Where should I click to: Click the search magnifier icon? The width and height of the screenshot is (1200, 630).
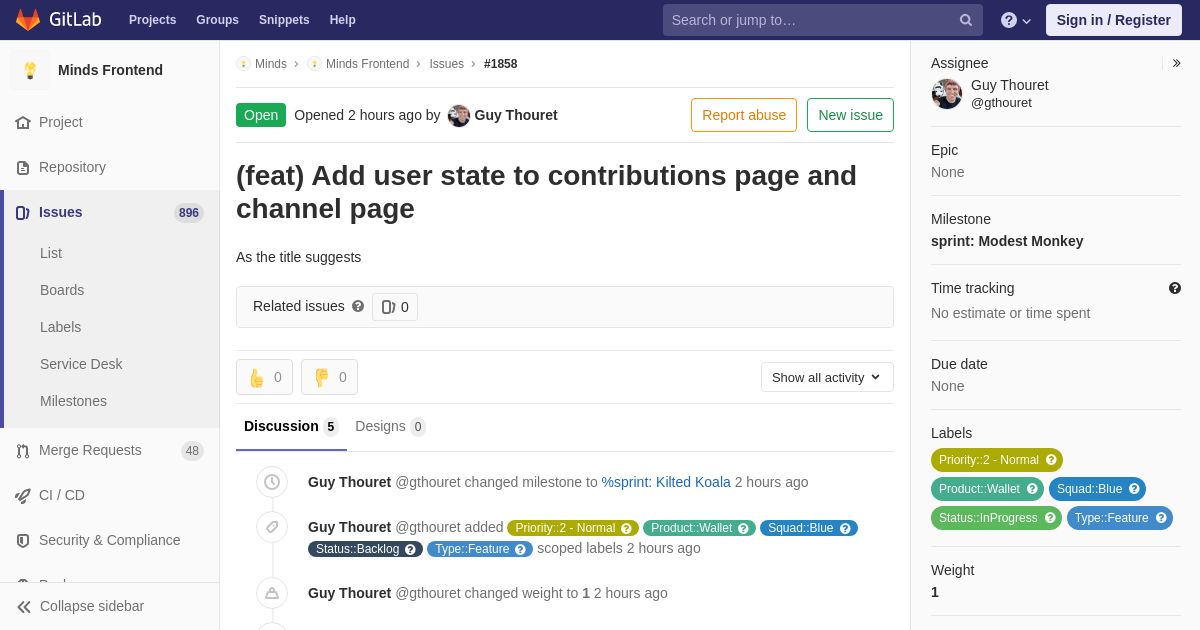click(966, 20)
